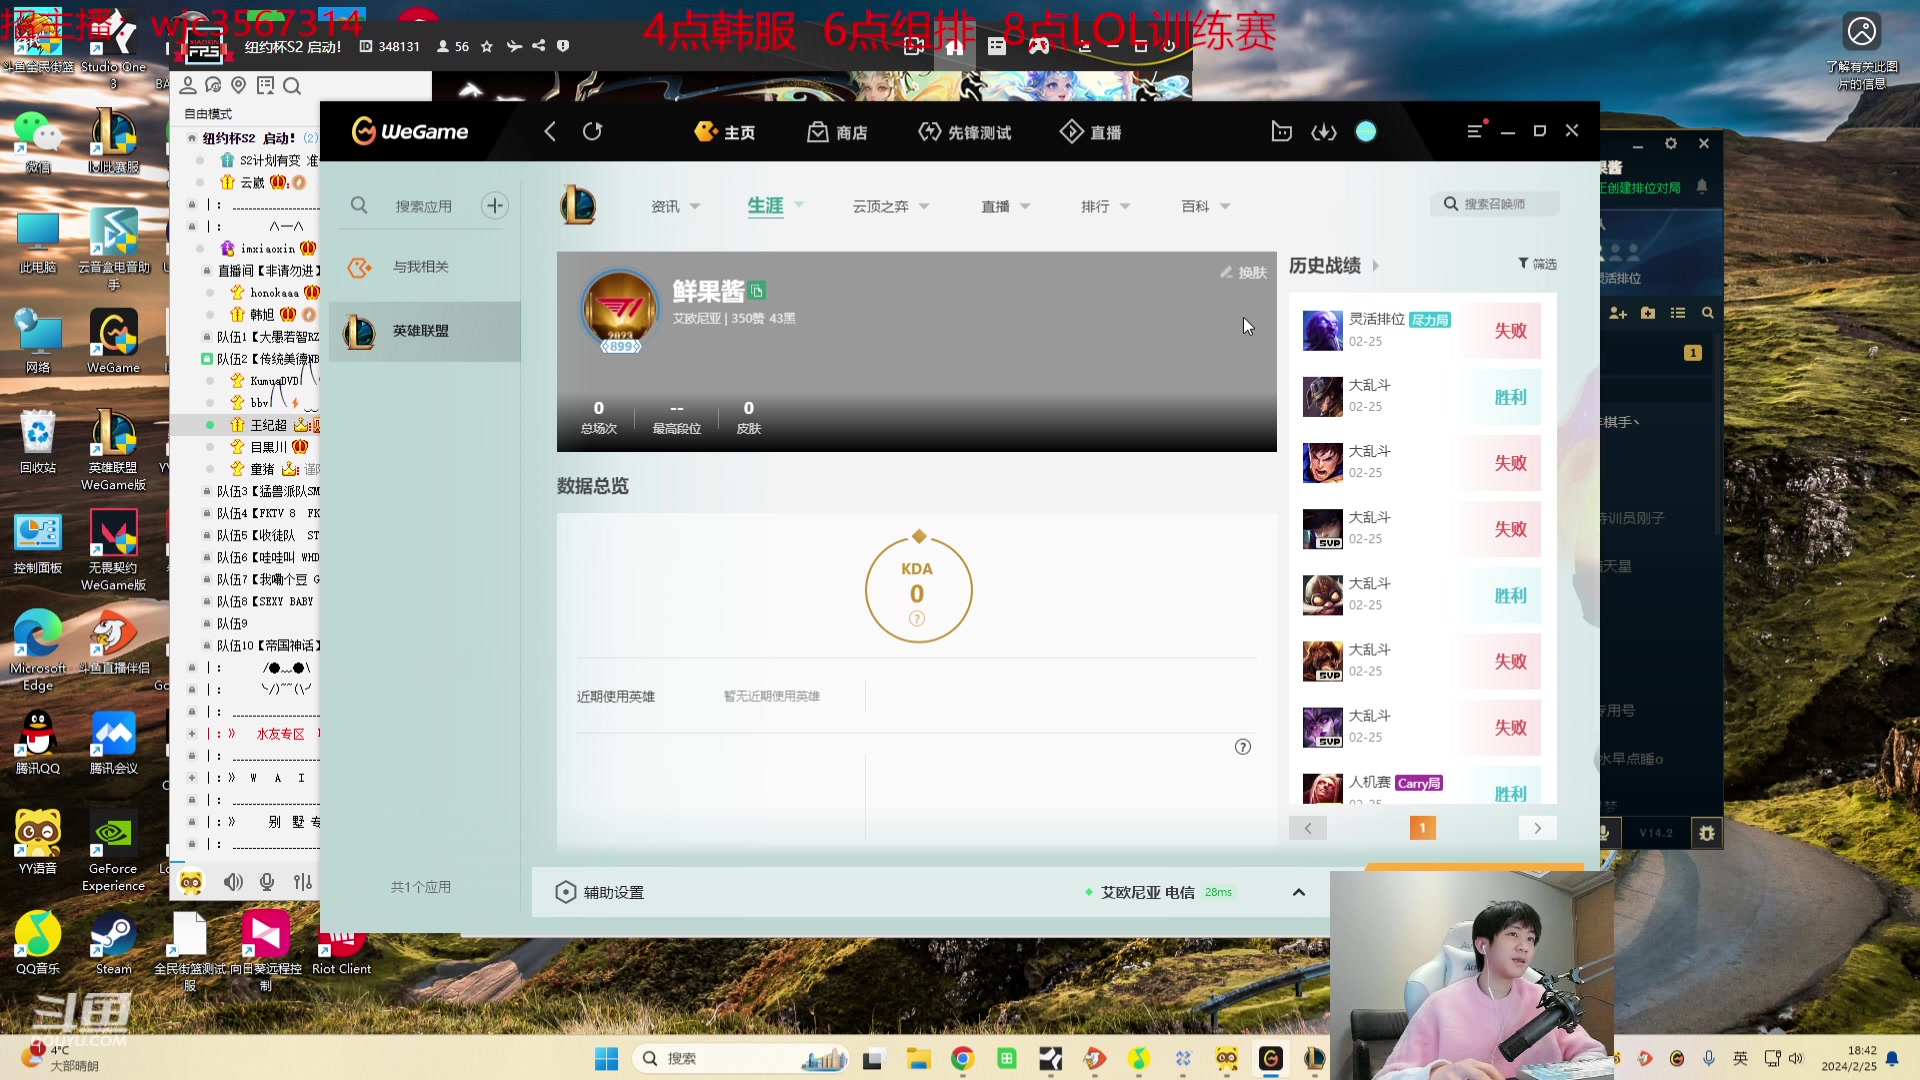Expand 队伍5 channel in YY list
Viewport: 1920px width, 1080px height.
(x=268, y=535)
